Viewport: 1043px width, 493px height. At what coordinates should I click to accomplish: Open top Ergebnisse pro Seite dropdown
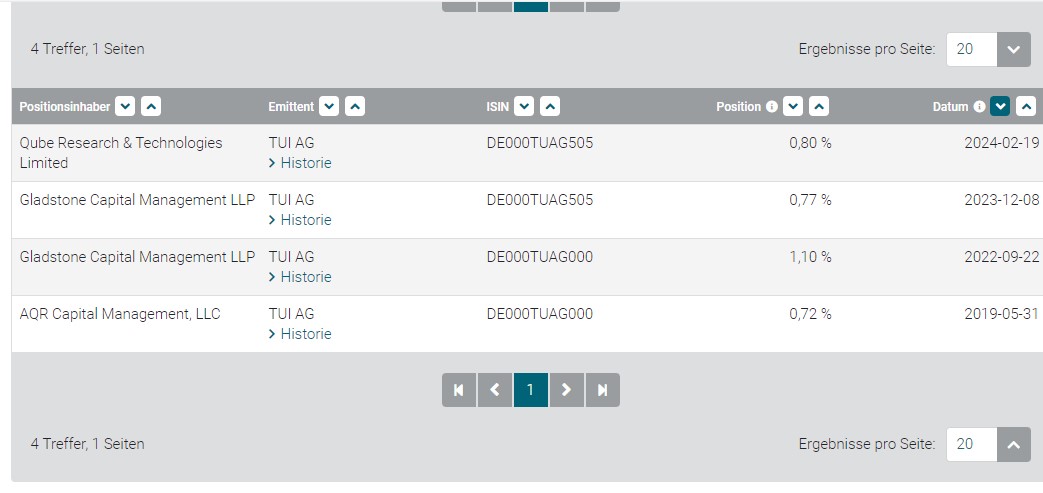[1014, 49]
